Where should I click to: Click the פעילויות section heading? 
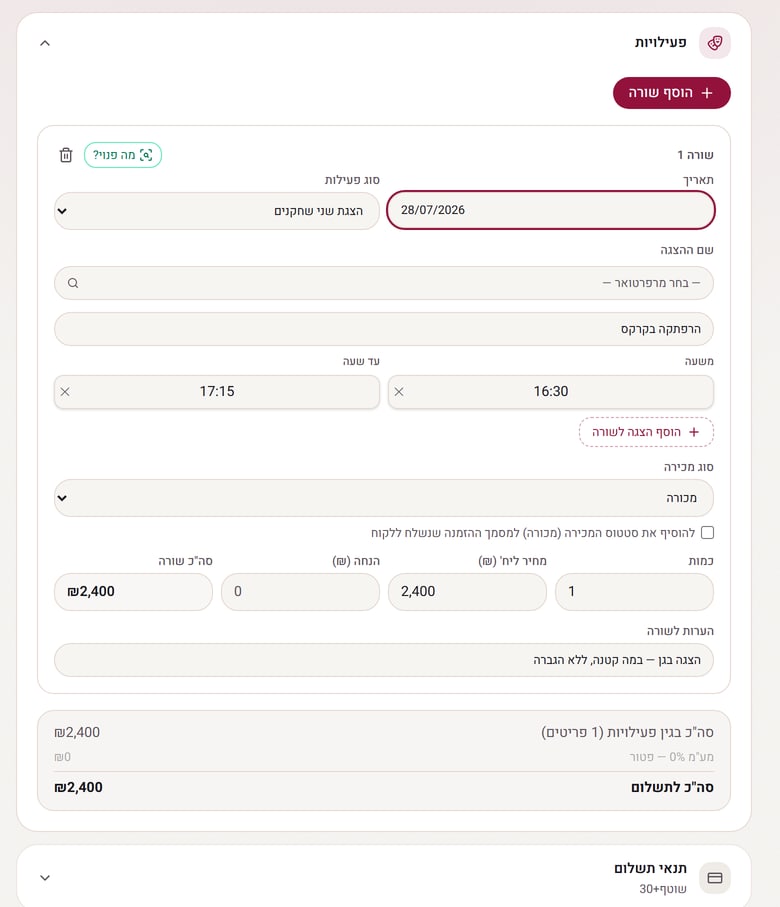pos(660,42)
